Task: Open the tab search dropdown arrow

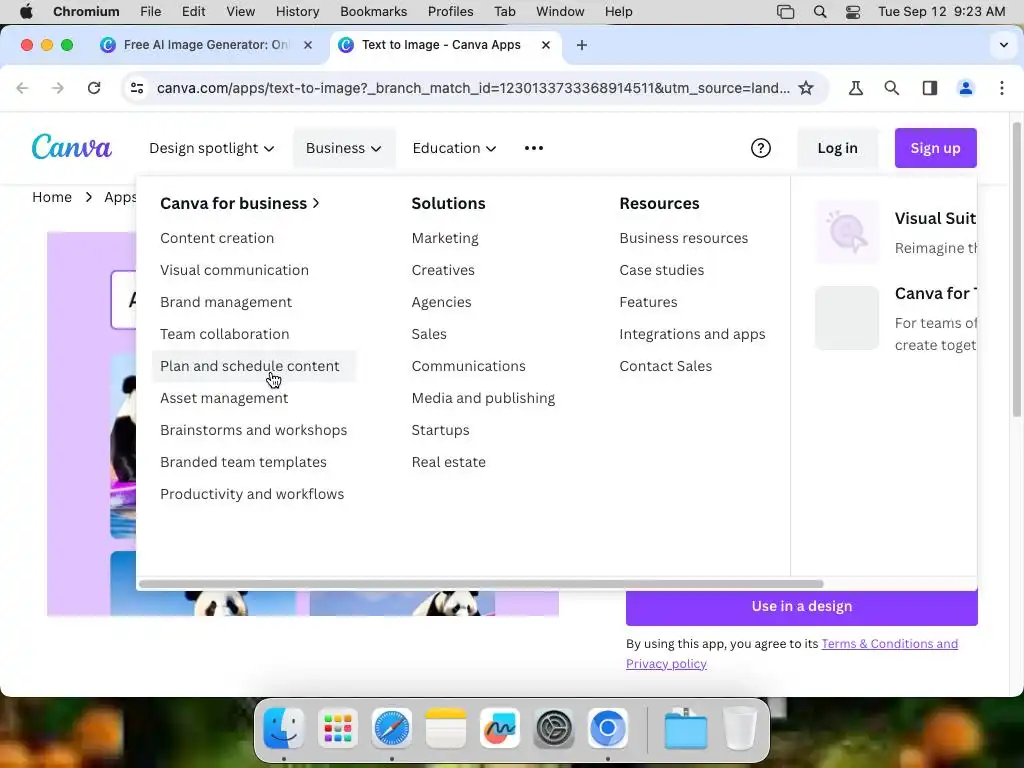Action: [1004, 45]
